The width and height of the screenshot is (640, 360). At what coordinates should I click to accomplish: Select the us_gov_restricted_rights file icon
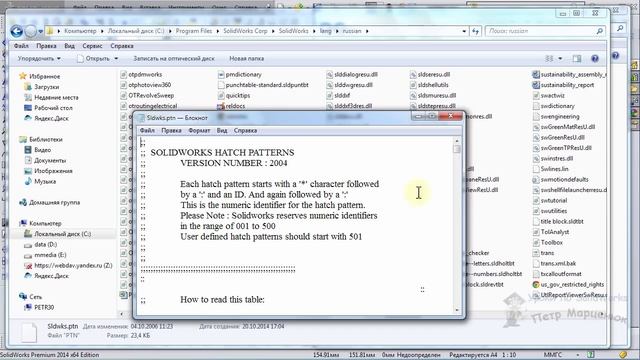point(536,284)
